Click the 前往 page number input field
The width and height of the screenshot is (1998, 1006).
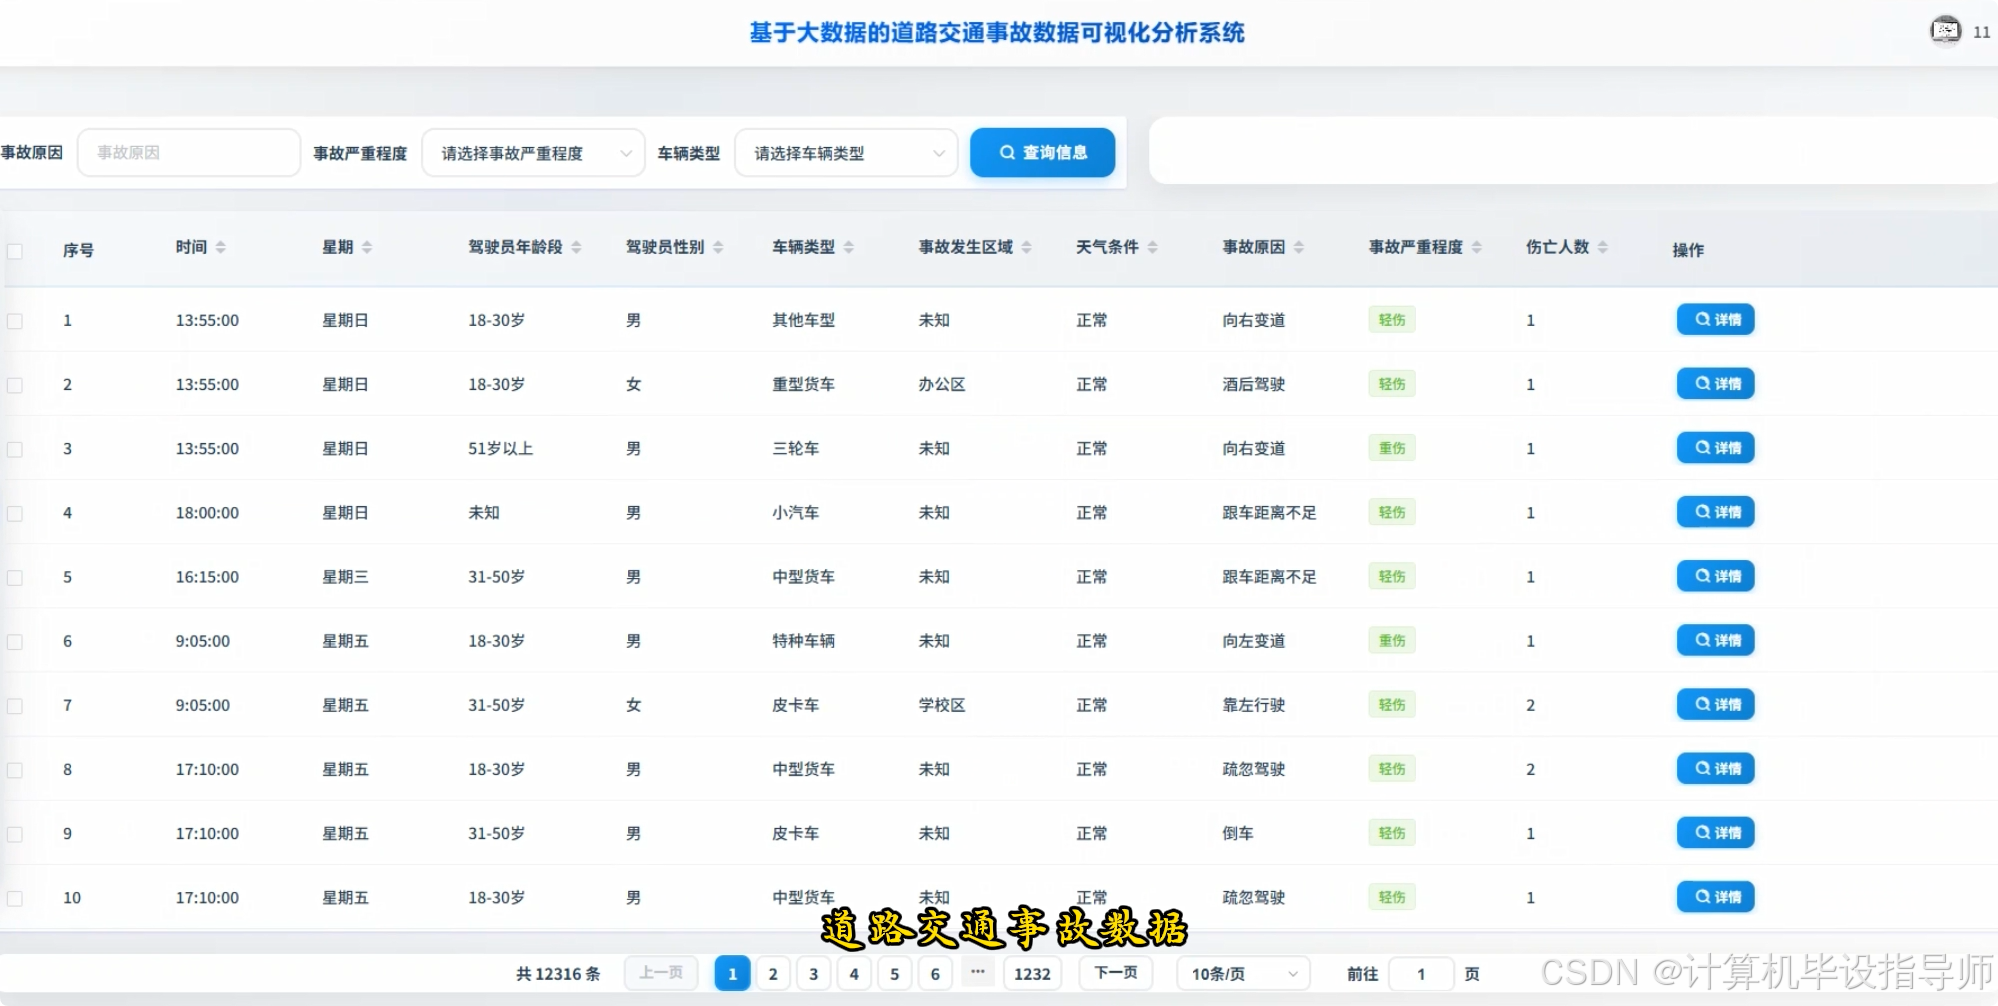coord(1421,973)
